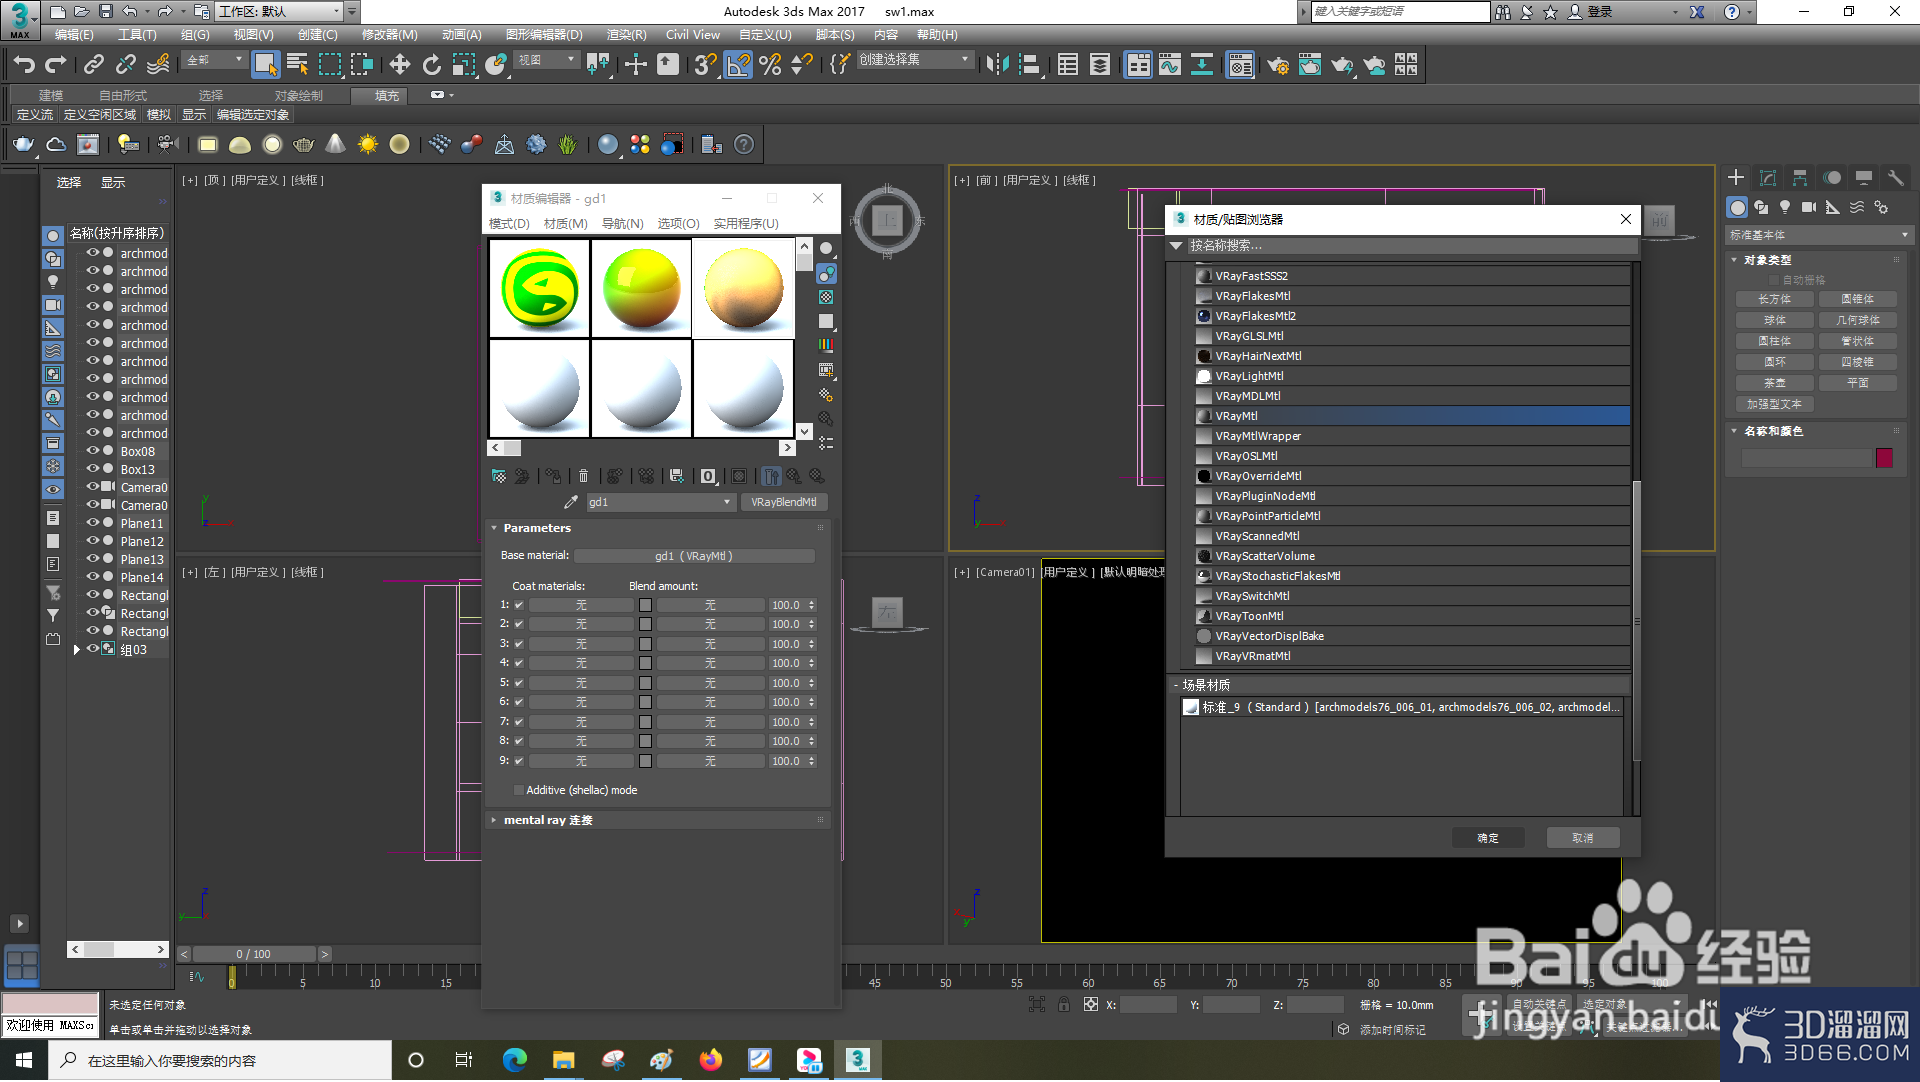Open the Utilities wrench panel
1920x1082 pixels.
coord(1895,177)
